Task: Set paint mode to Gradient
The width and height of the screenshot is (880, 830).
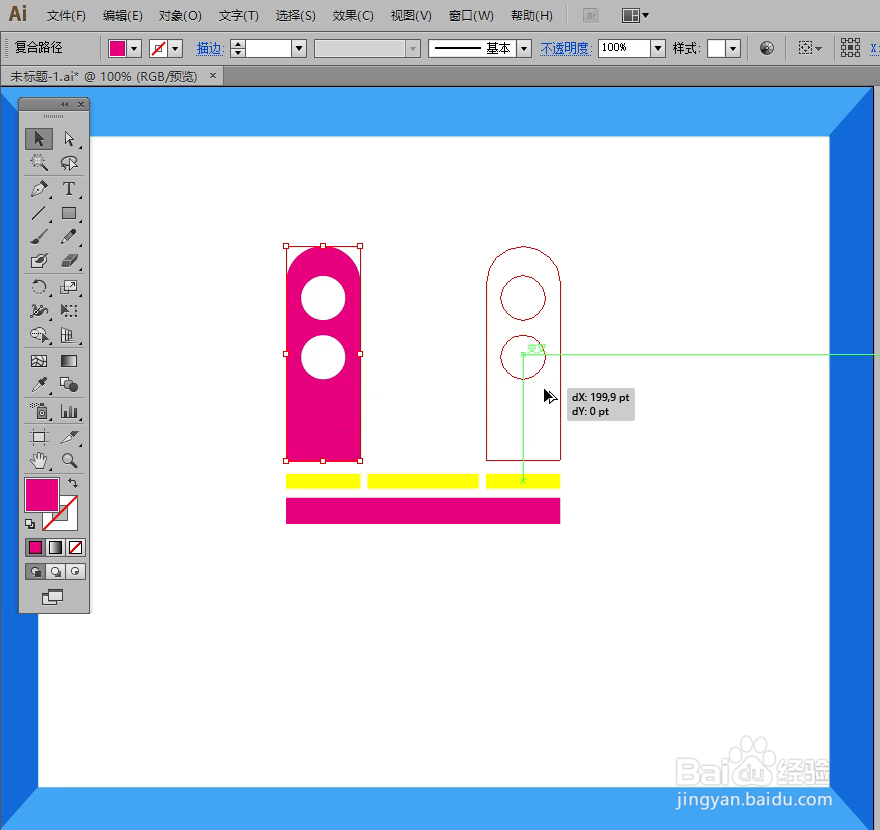Action: (55, 547)
